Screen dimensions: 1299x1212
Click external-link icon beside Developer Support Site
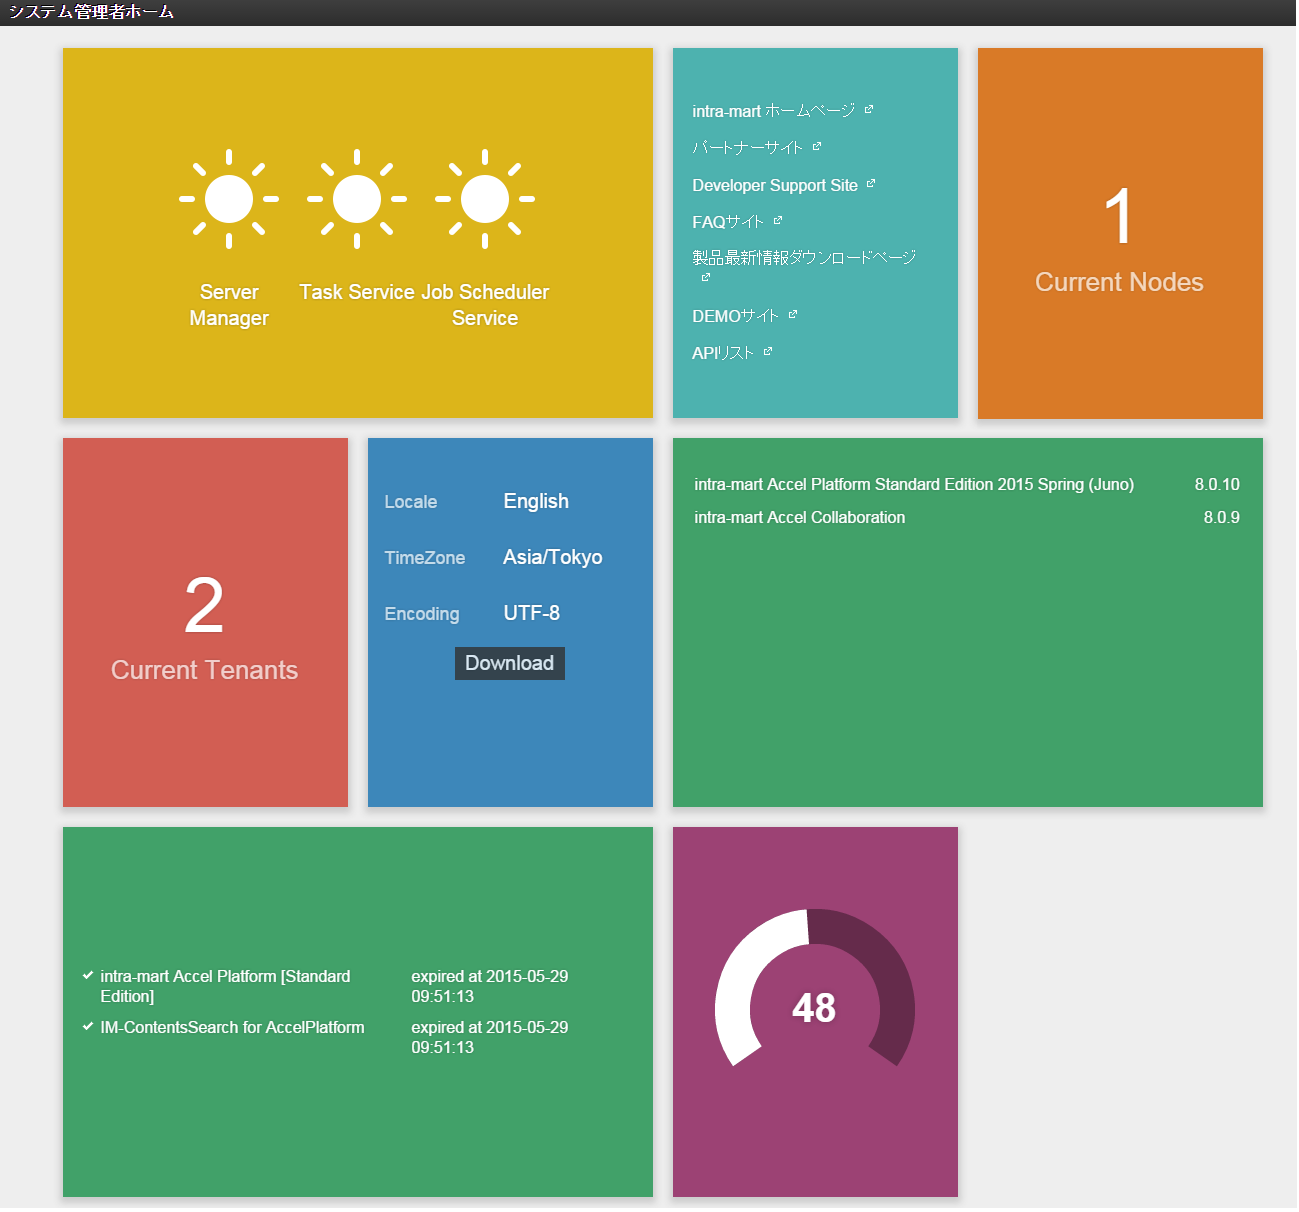coord(871,183)
